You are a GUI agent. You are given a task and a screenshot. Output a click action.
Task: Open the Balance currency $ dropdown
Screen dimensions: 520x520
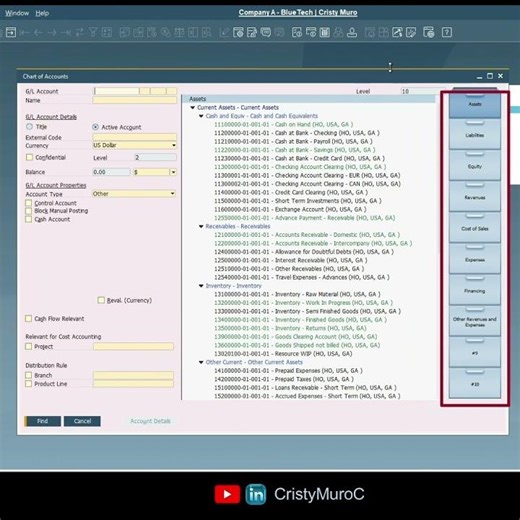coord(173,172)
